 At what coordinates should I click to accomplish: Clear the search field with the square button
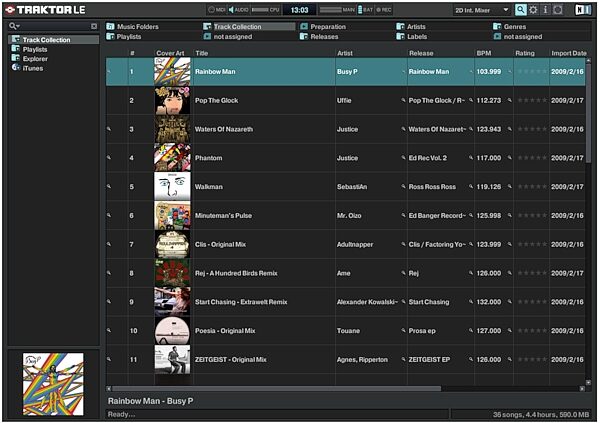point(94,26)
